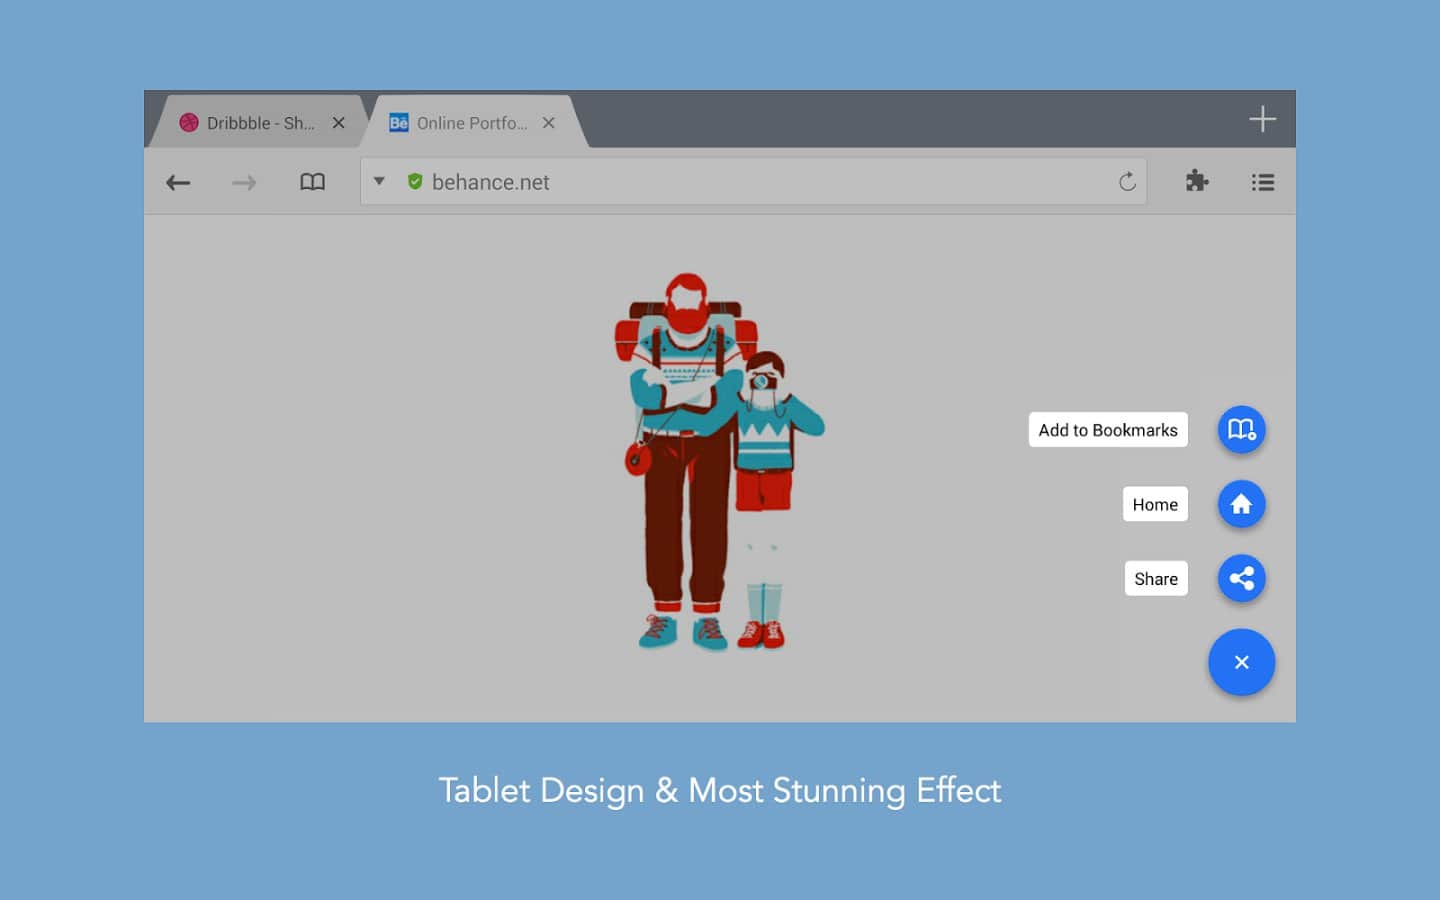Image resolution: width=1440 pixels, height=900 pixels.
Task: Expand the address bar dropdown arrow
Action: 379,181
